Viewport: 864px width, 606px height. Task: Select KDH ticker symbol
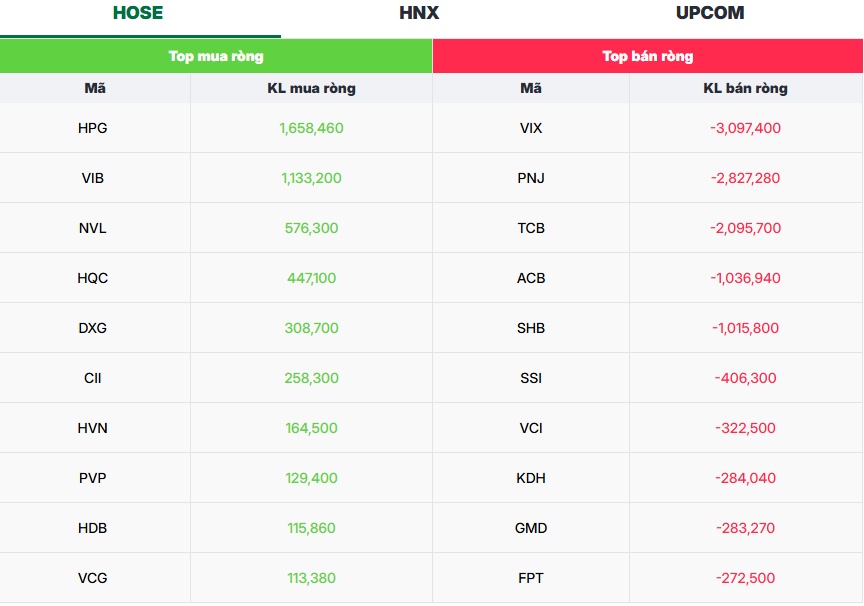point(531,478)
